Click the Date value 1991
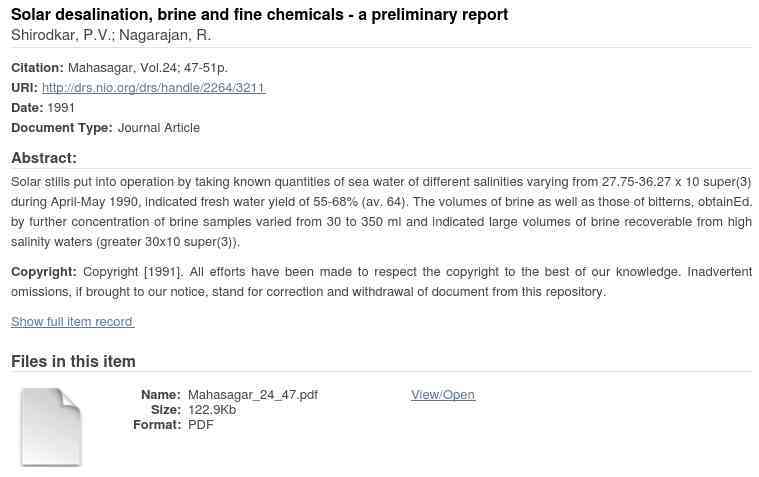Viewport: 759px width, 477px height. point(61,108)
